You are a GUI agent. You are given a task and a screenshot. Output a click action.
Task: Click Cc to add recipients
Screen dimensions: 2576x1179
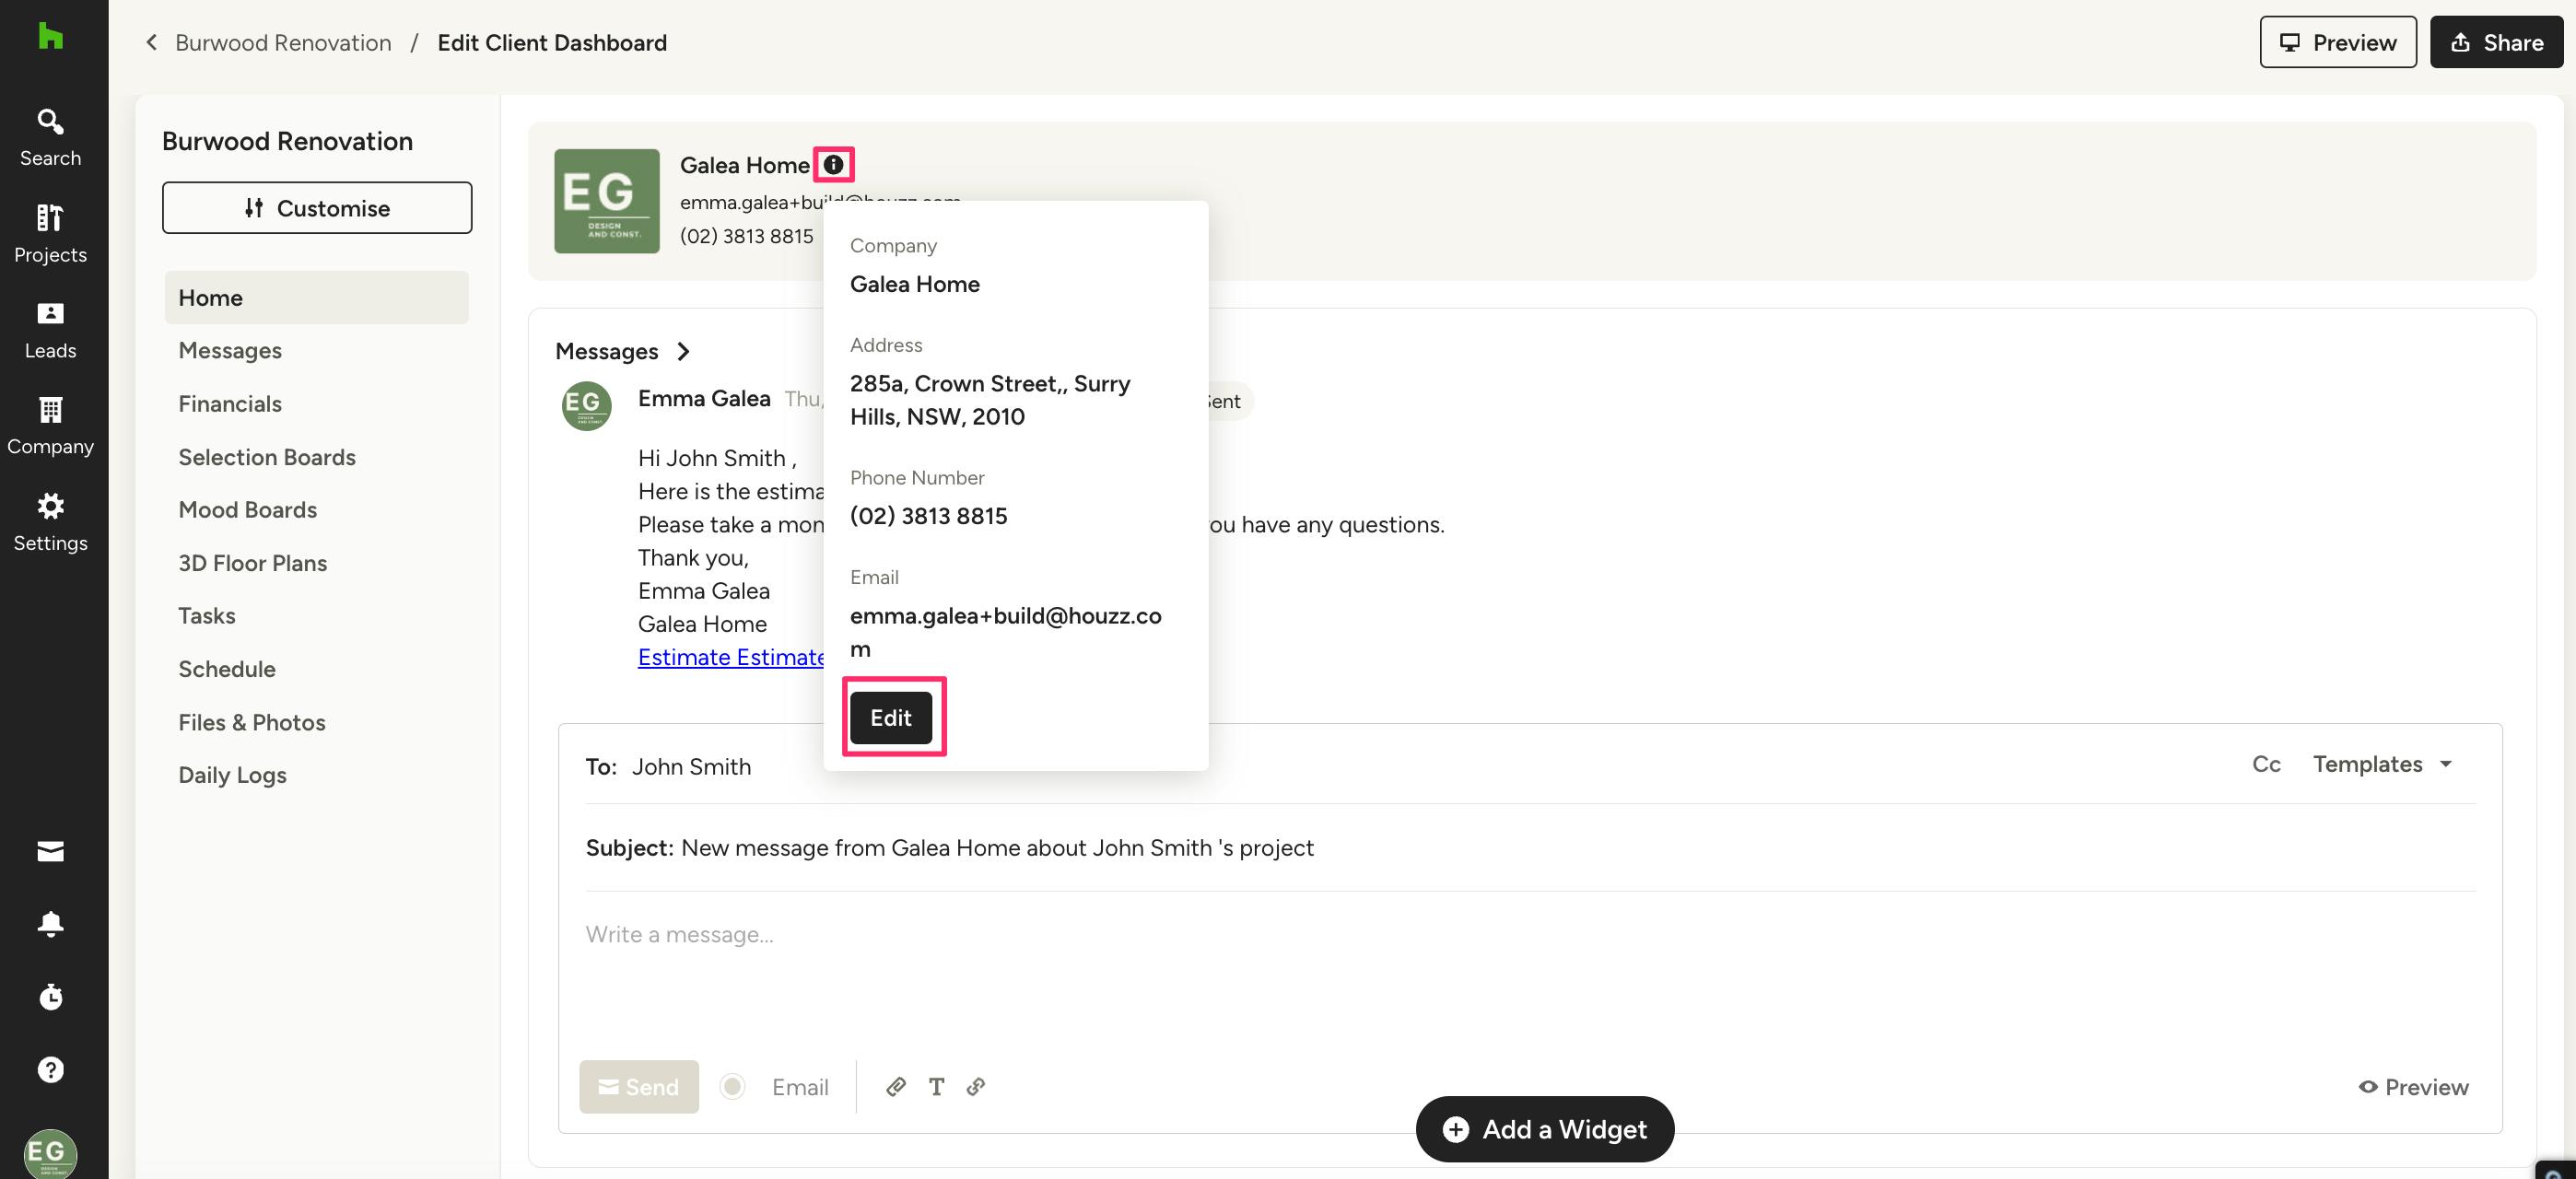coord(2266,764)
